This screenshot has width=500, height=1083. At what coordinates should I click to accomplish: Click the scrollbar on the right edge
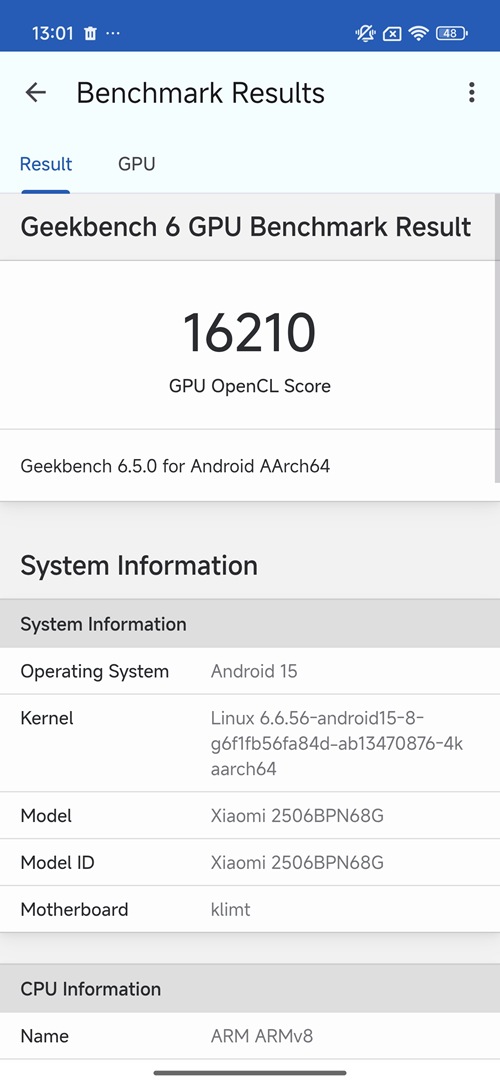(x=497, y=338)
